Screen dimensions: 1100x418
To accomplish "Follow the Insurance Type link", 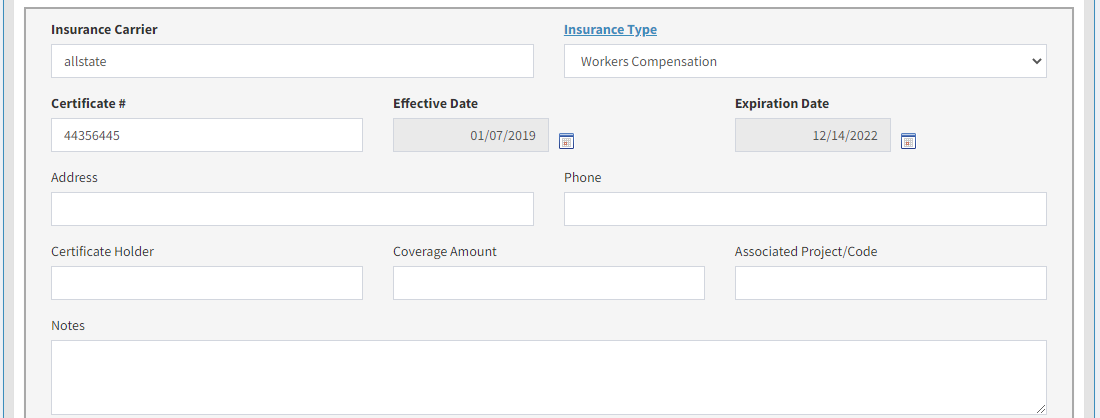I will [610, 29].
